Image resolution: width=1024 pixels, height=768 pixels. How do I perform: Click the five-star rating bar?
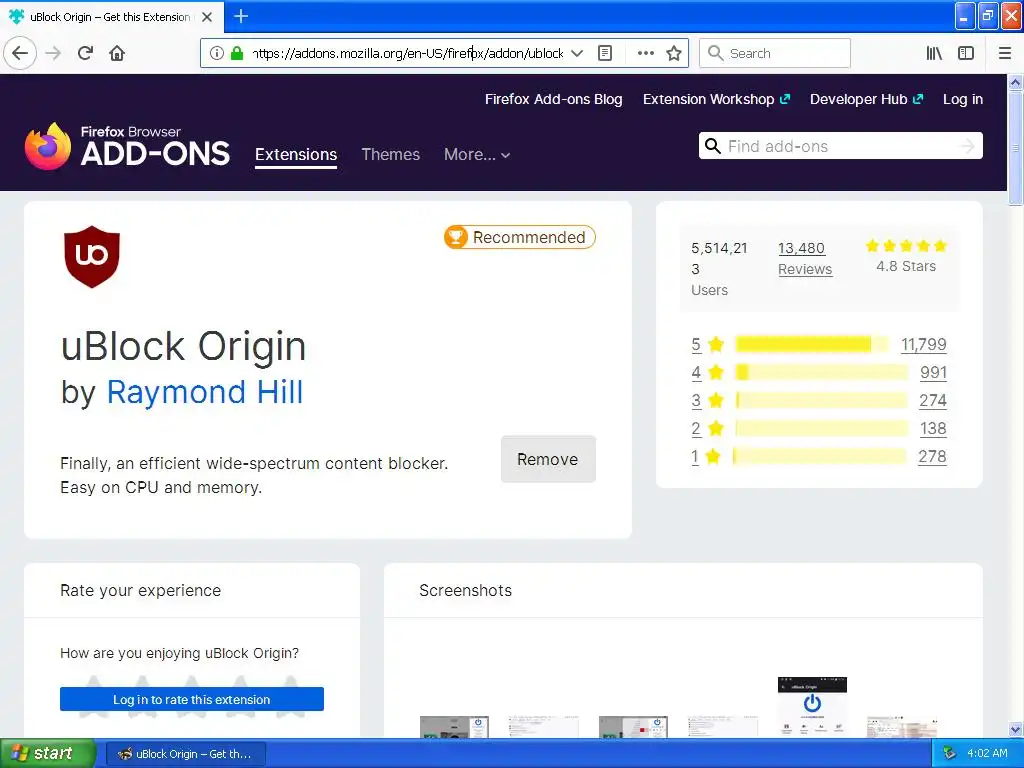pyautogui.click(x=812, y=344)
